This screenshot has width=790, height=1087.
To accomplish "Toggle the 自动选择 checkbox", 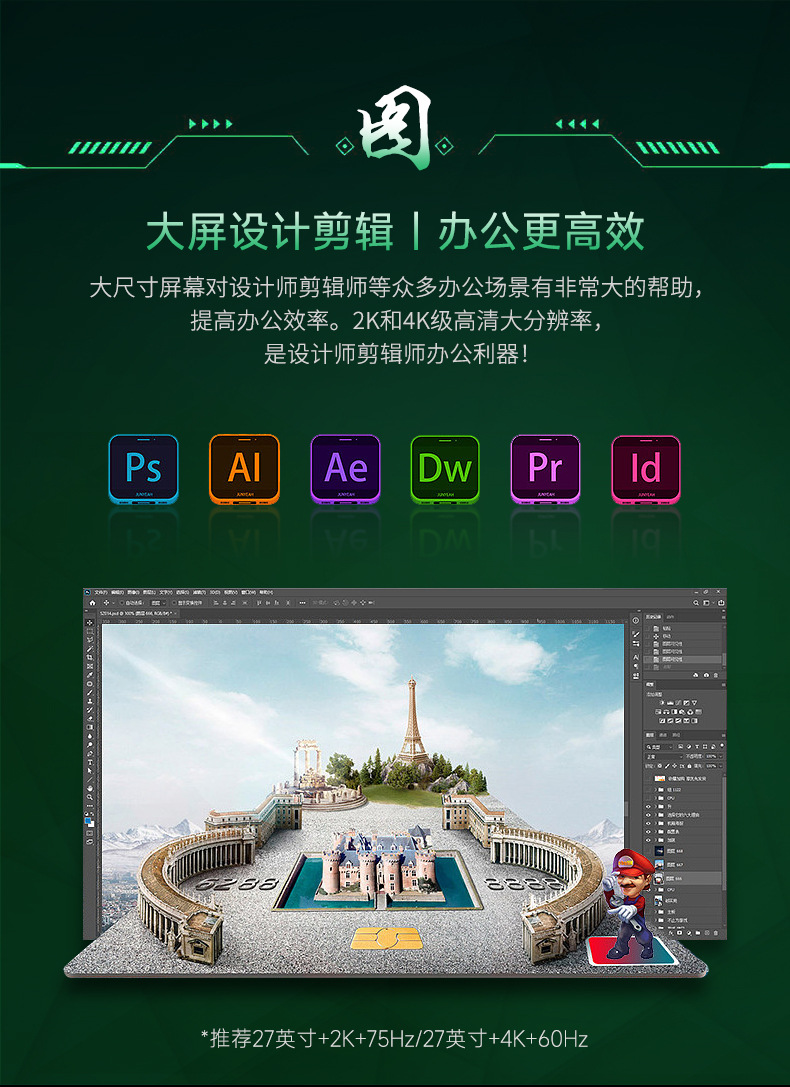I will (121, 603).
